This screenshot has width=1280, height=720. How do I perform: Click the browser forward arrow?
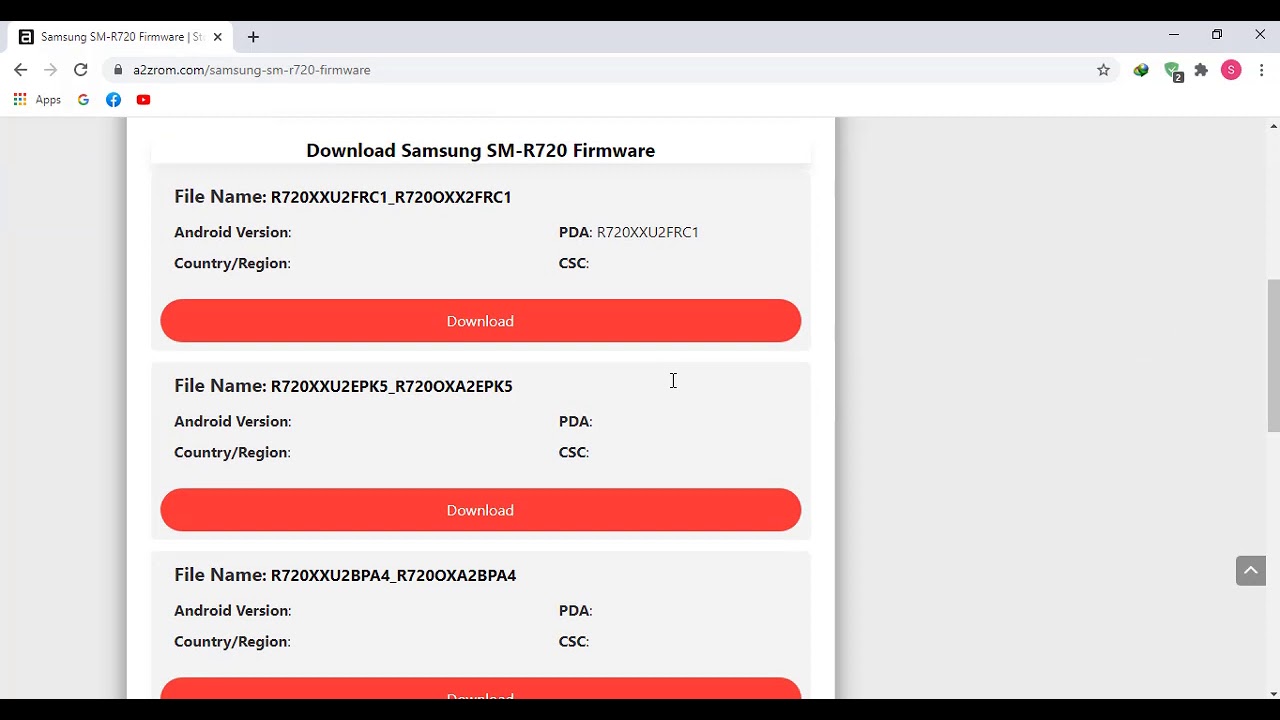pos(50,70)
